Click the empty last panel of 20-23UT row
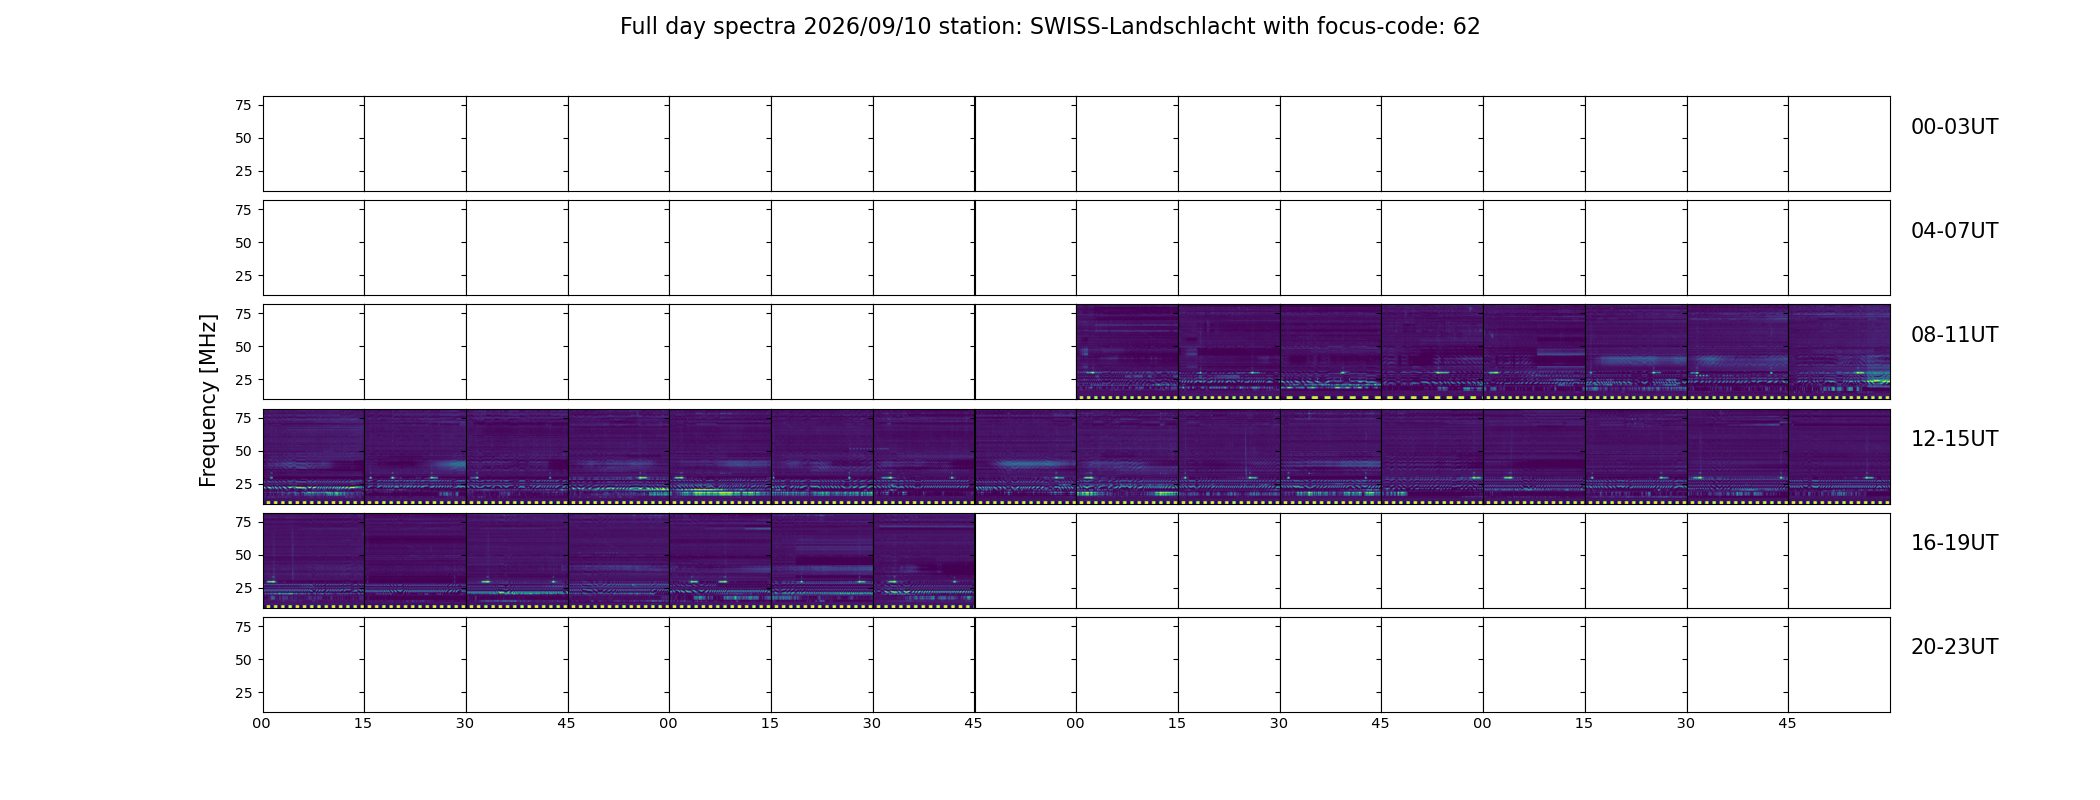Viewport: 2100px width, 800px height. [x=1839, y=664]
